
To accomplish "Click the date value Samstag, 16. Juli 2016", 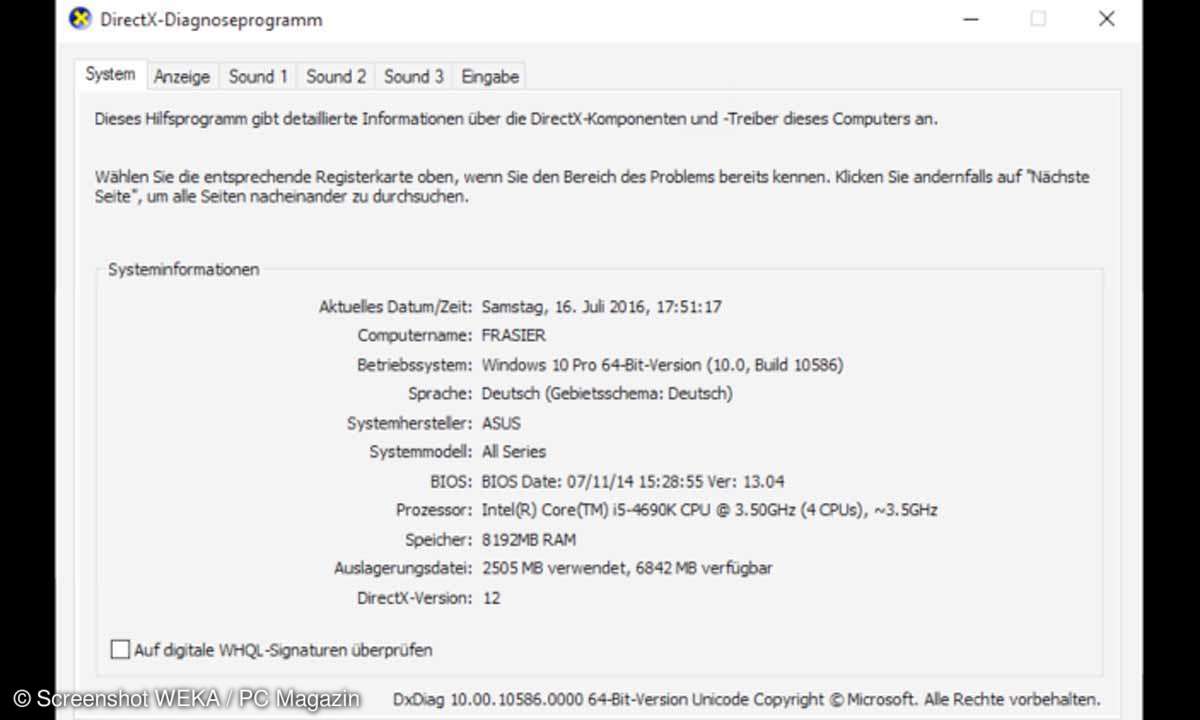I will click(x=601, y=307).
